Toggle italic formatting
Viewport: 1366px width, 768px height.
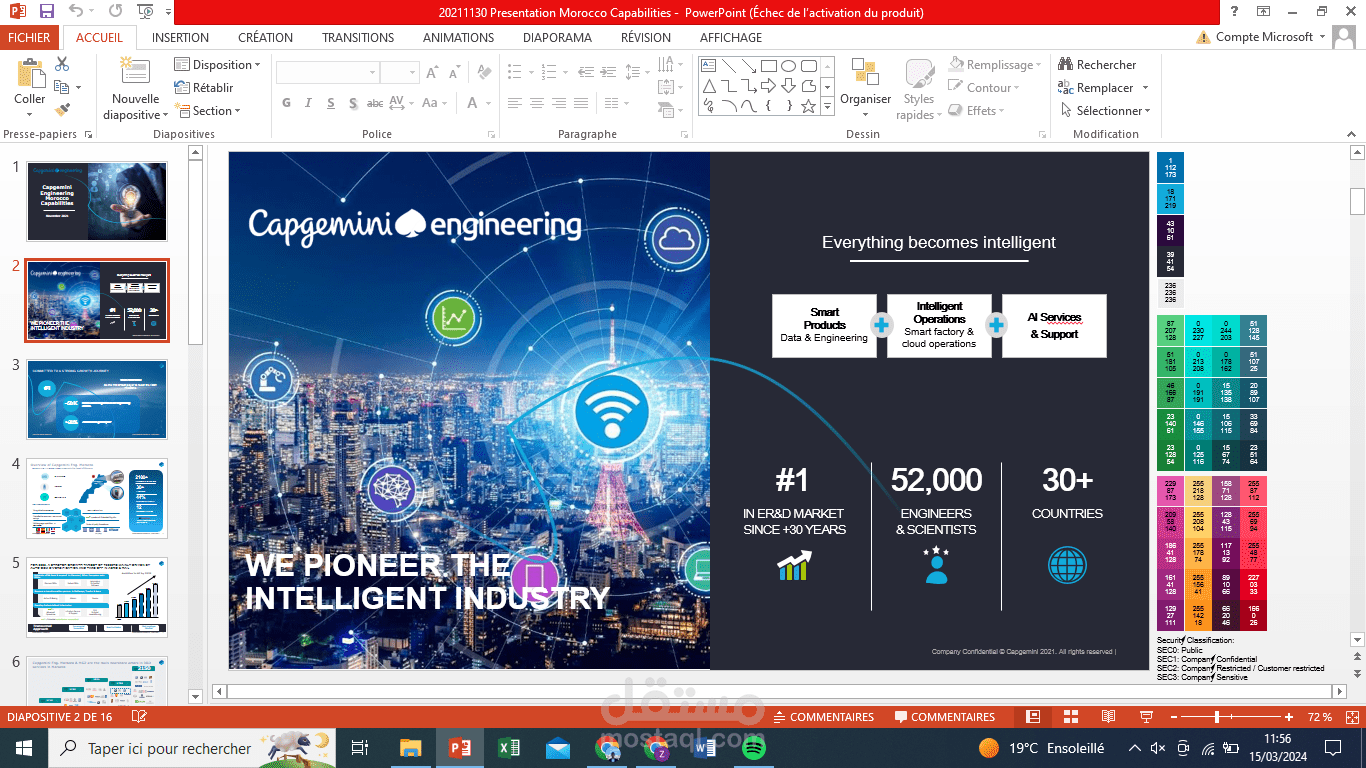pos(308,103)
